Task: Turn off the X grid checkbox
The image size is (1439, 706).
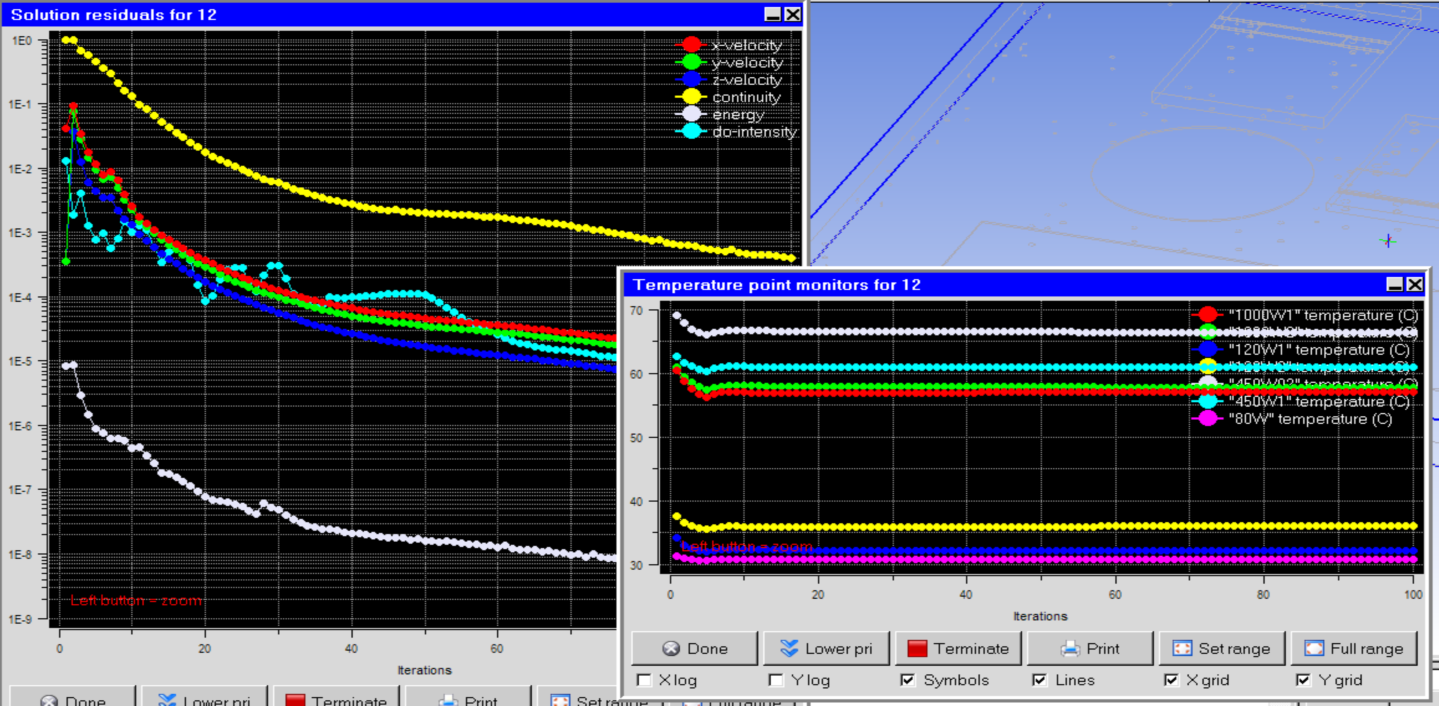Action: click(x=1171, y=680)
